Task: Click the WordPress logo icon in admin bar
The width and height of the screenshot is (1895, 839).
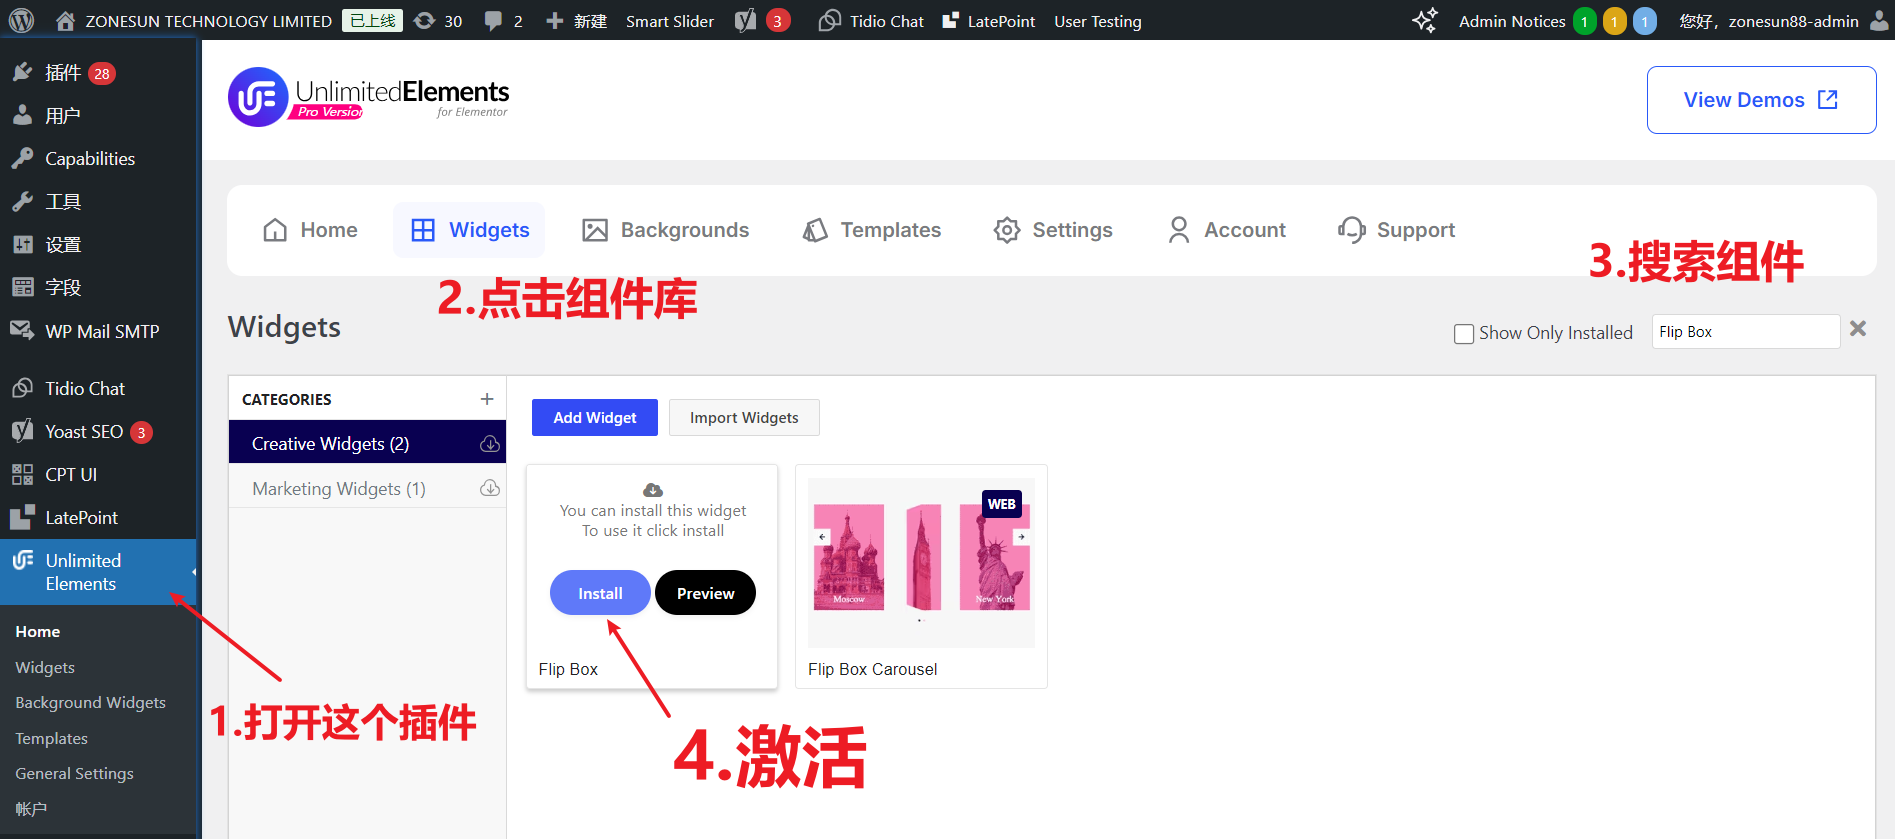Action: pyautogui.click(x=21, y=21)
